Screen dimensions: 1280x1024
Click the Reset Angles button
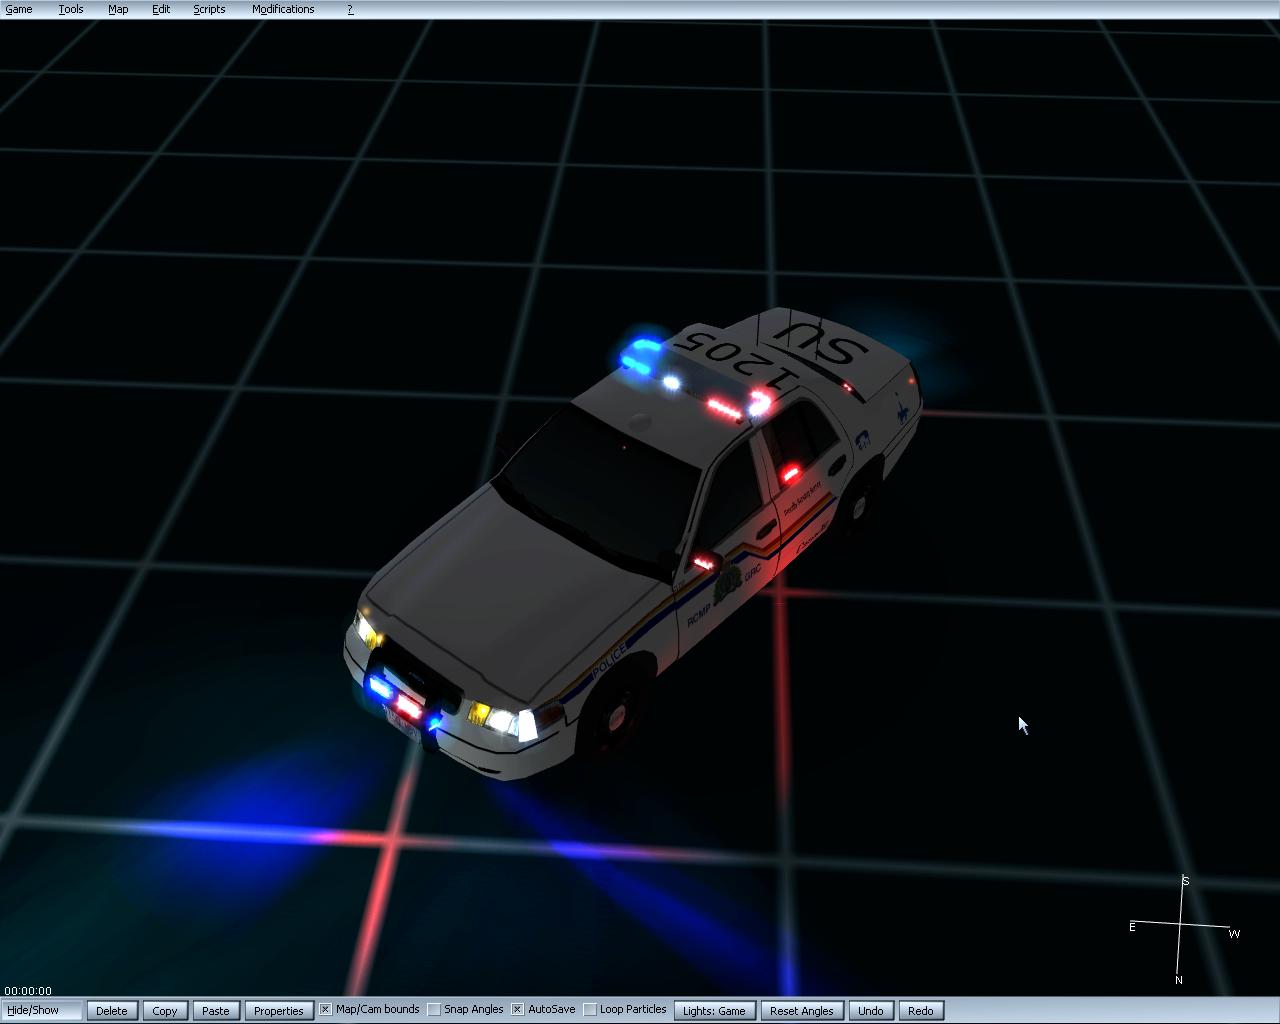(x=802, y=1010)
